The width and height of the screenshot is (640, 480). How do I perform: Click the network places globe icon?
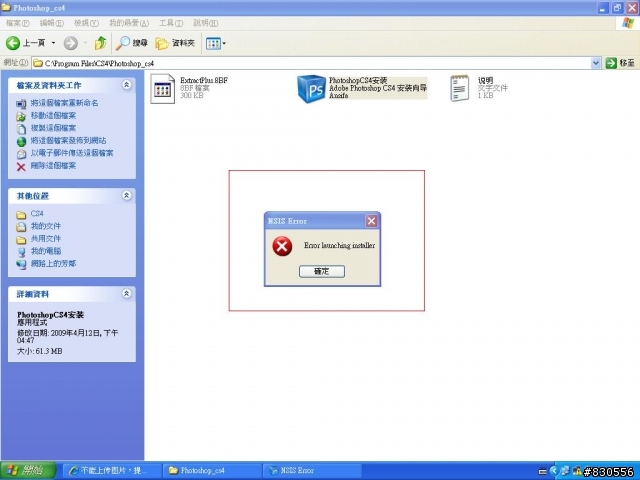click(x=21, y=264)
